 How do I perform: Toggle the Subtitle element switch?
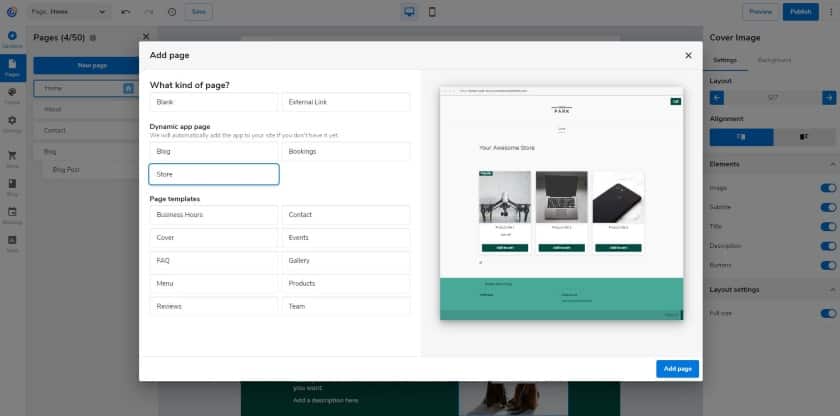tap(828, 207)
